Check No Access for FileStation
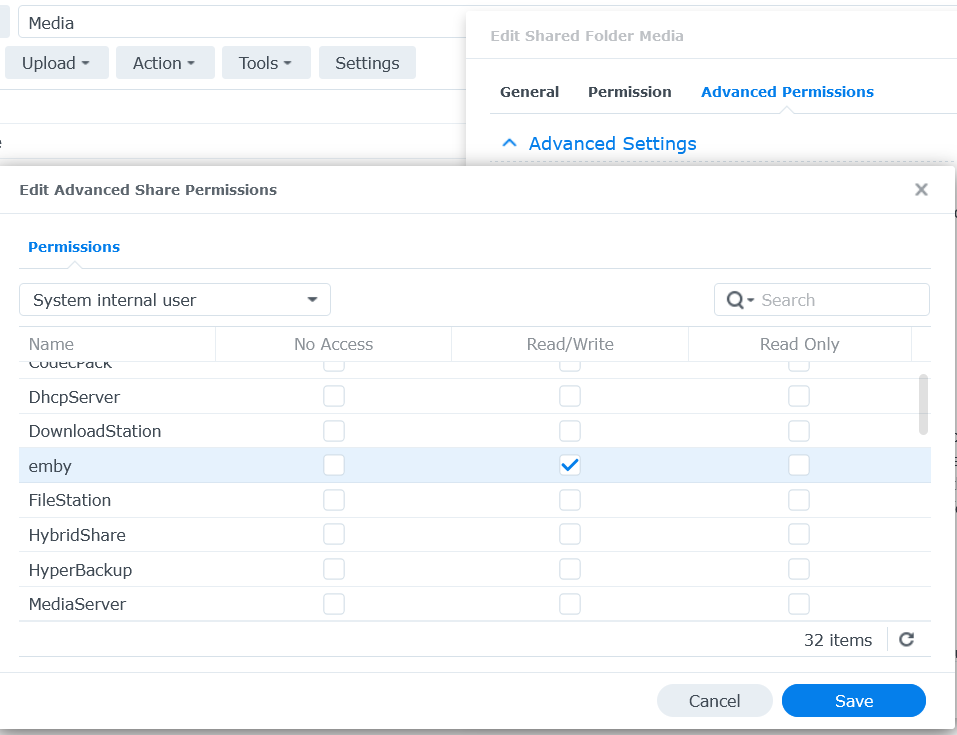Screen dimensions: 957x735 pos(334,500)
